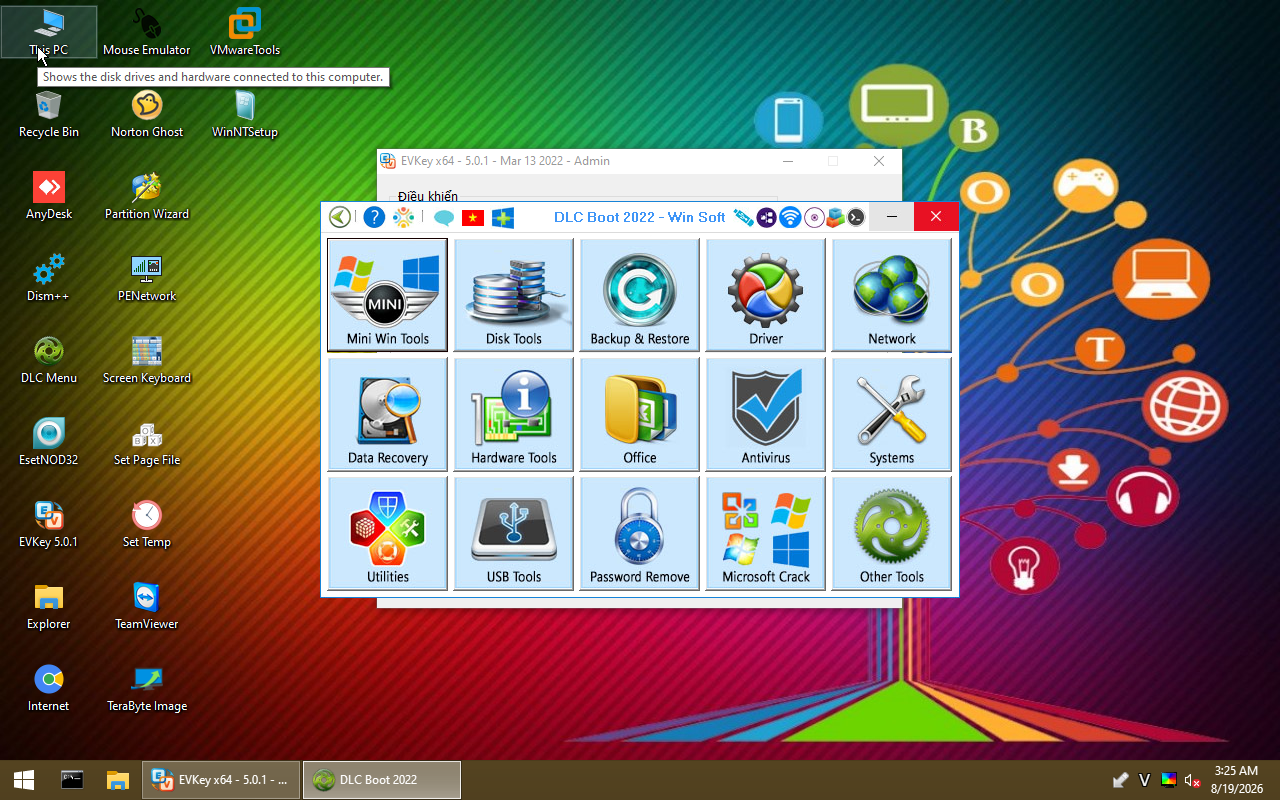Open the Office tools category
This screenshot has height=800, width=1280.
tap(639, 414)
